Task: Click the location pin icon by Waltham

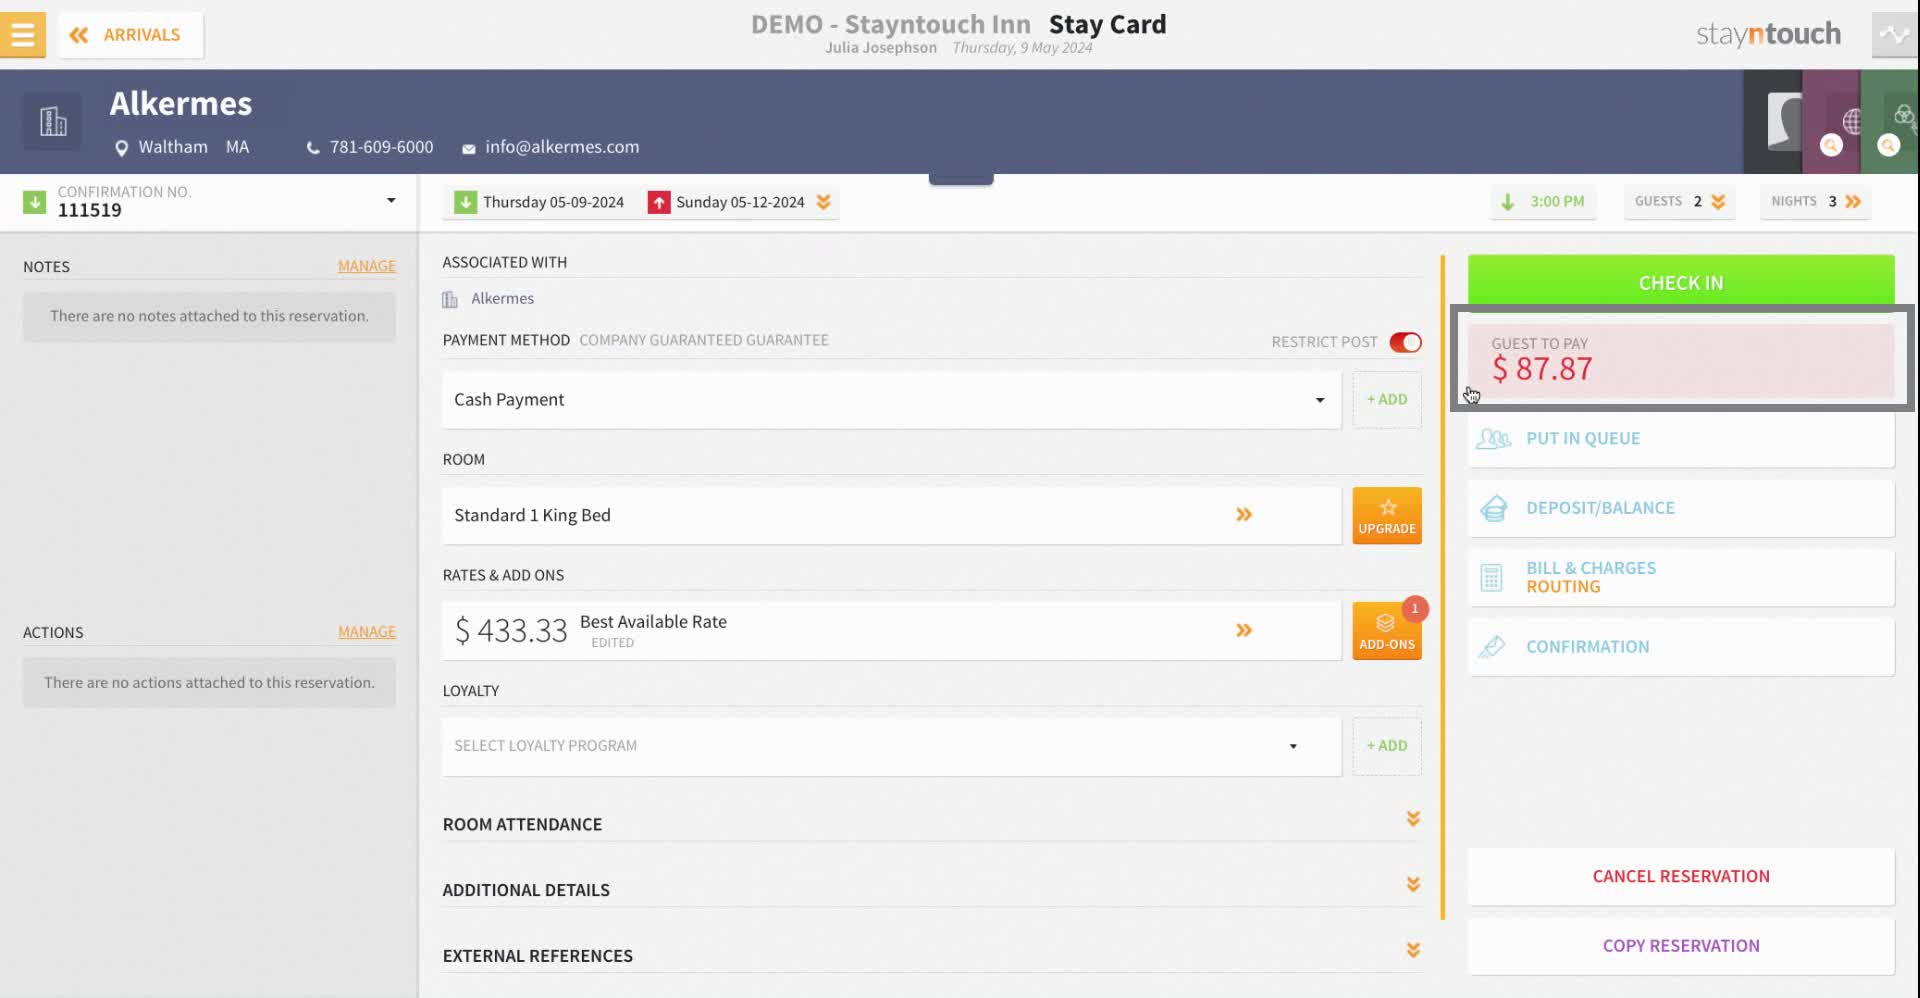Action: pyautogui.click(x=122, y=148)
